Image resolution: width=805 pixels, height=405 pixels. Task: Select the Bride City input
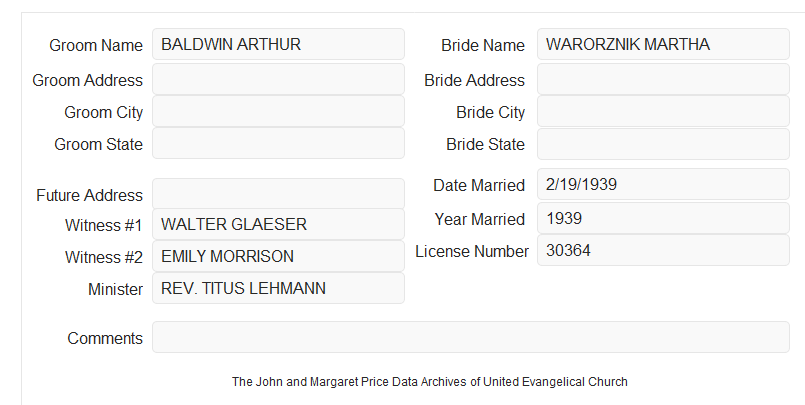(x=663, y=111)
